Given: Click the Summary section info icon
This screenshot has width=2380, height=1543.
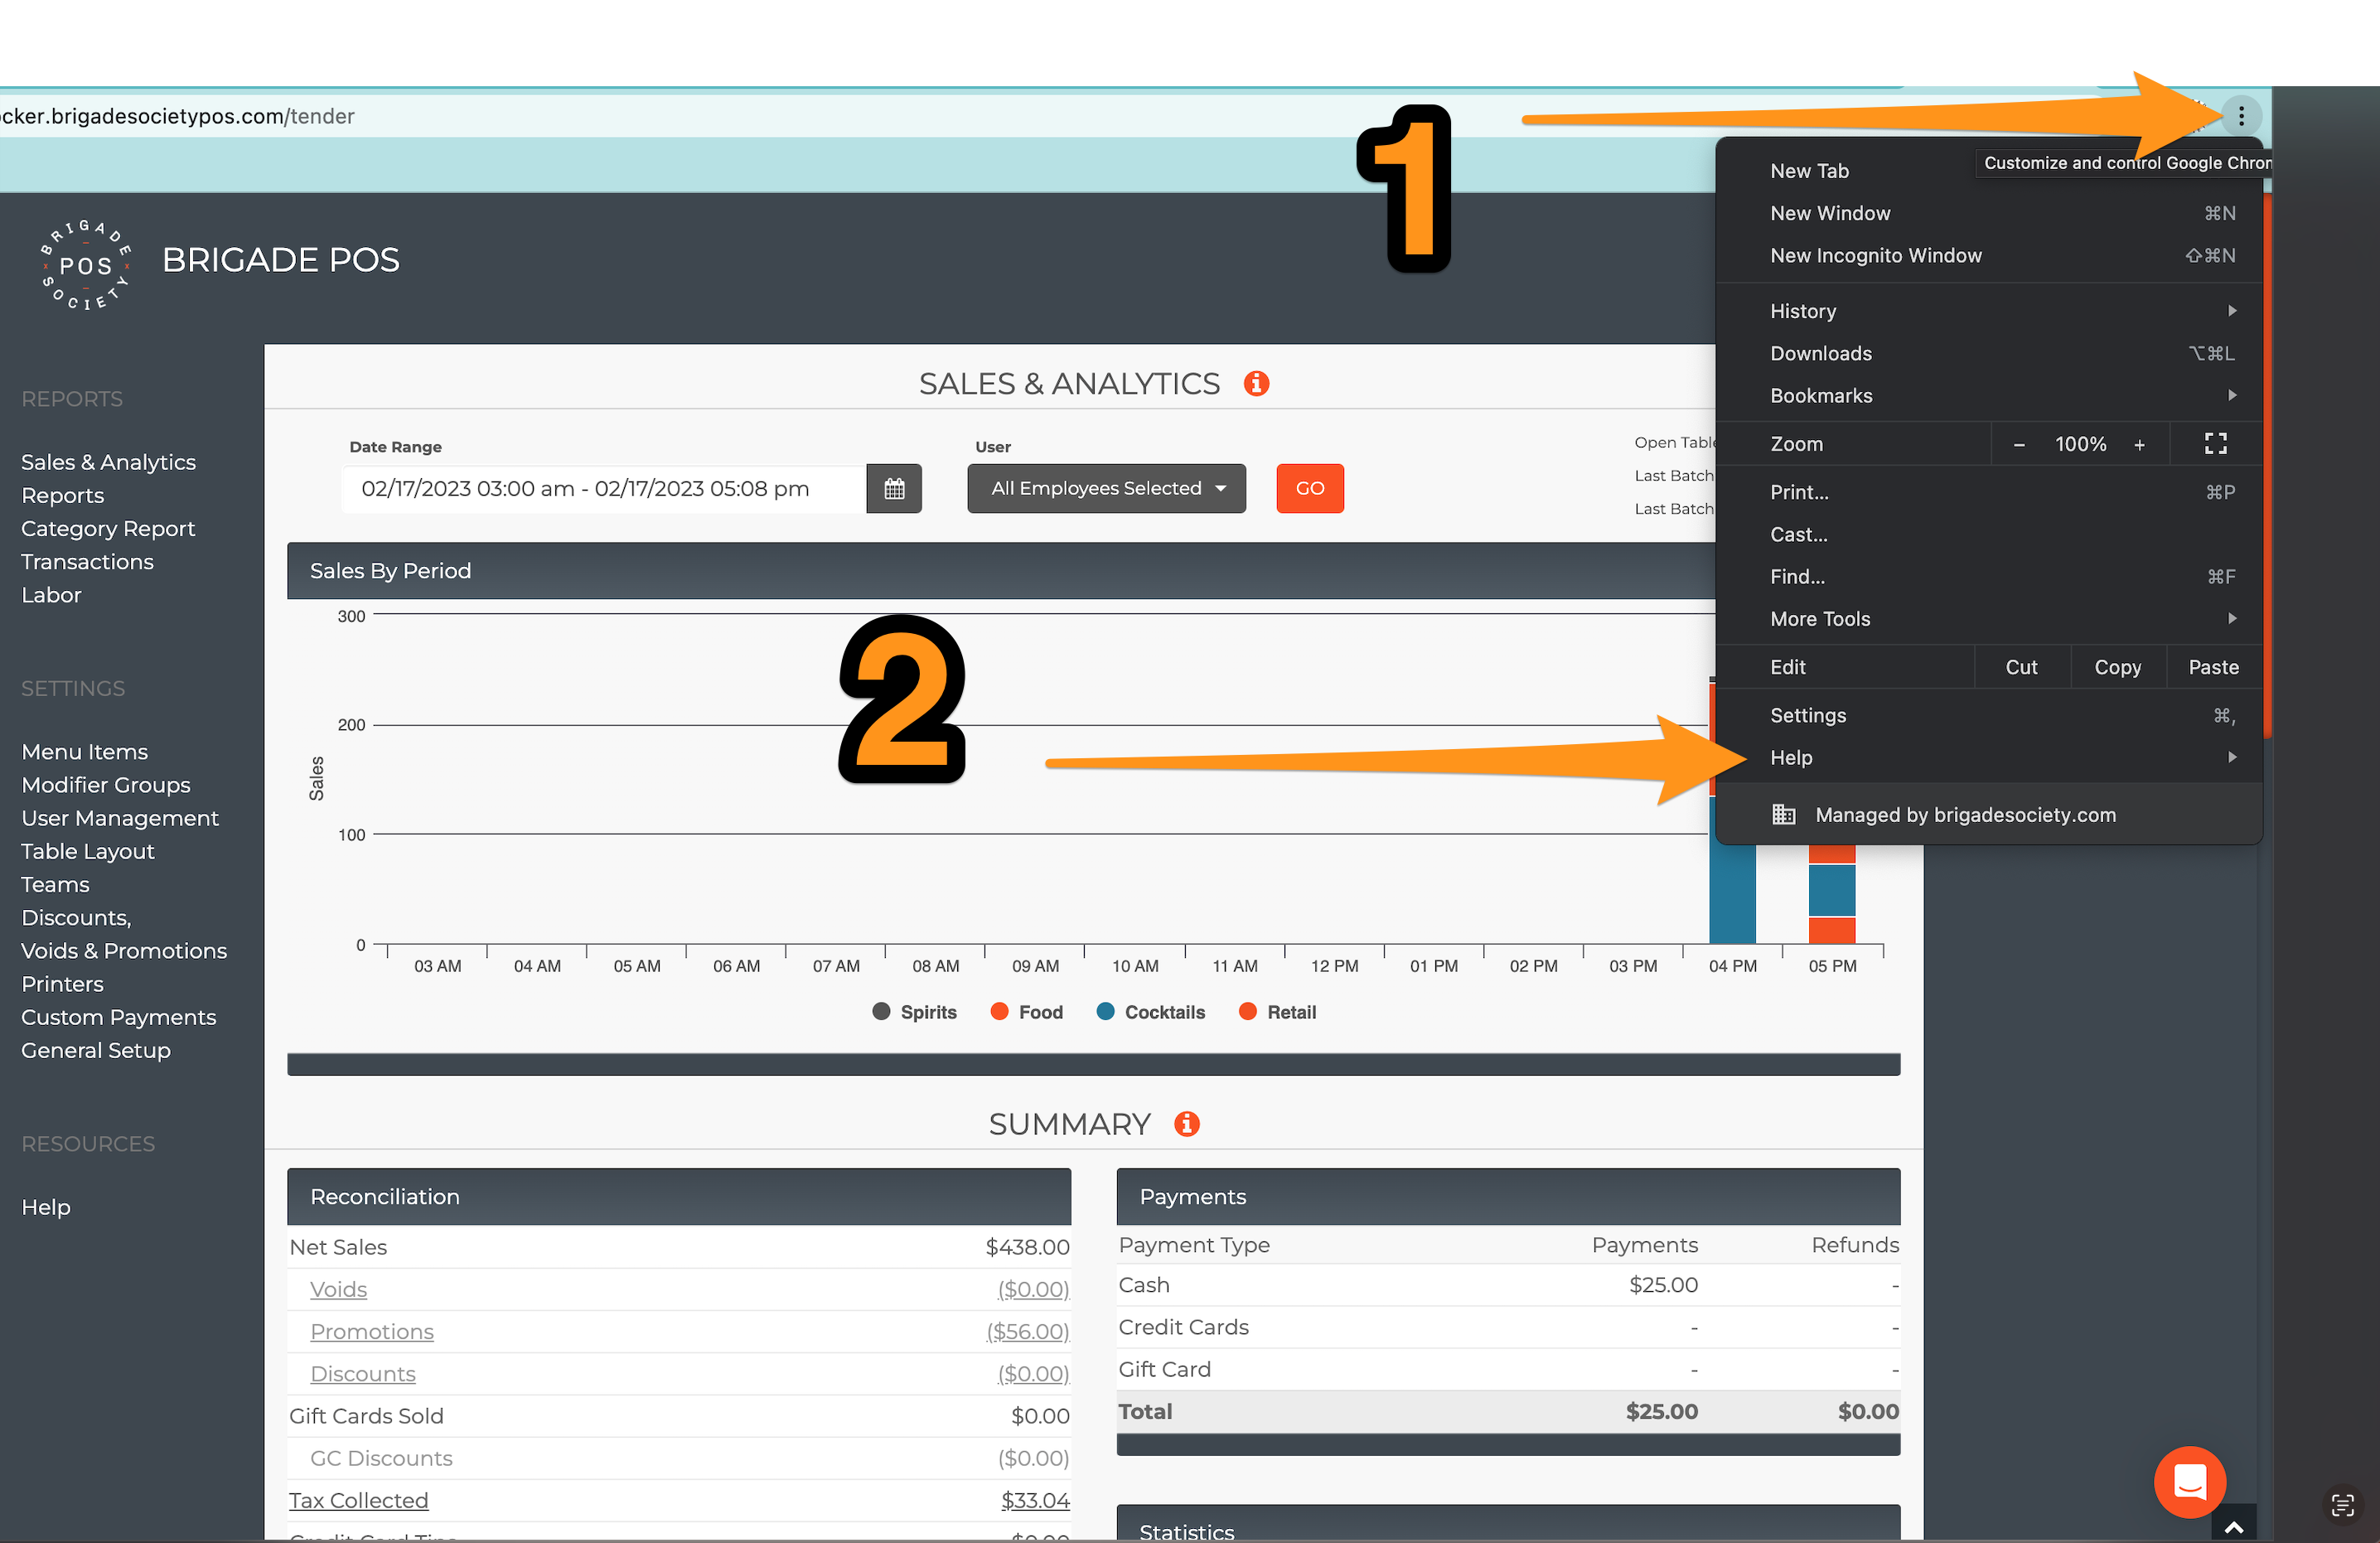Looking at the screenshot, I should coord(1186,1124).
